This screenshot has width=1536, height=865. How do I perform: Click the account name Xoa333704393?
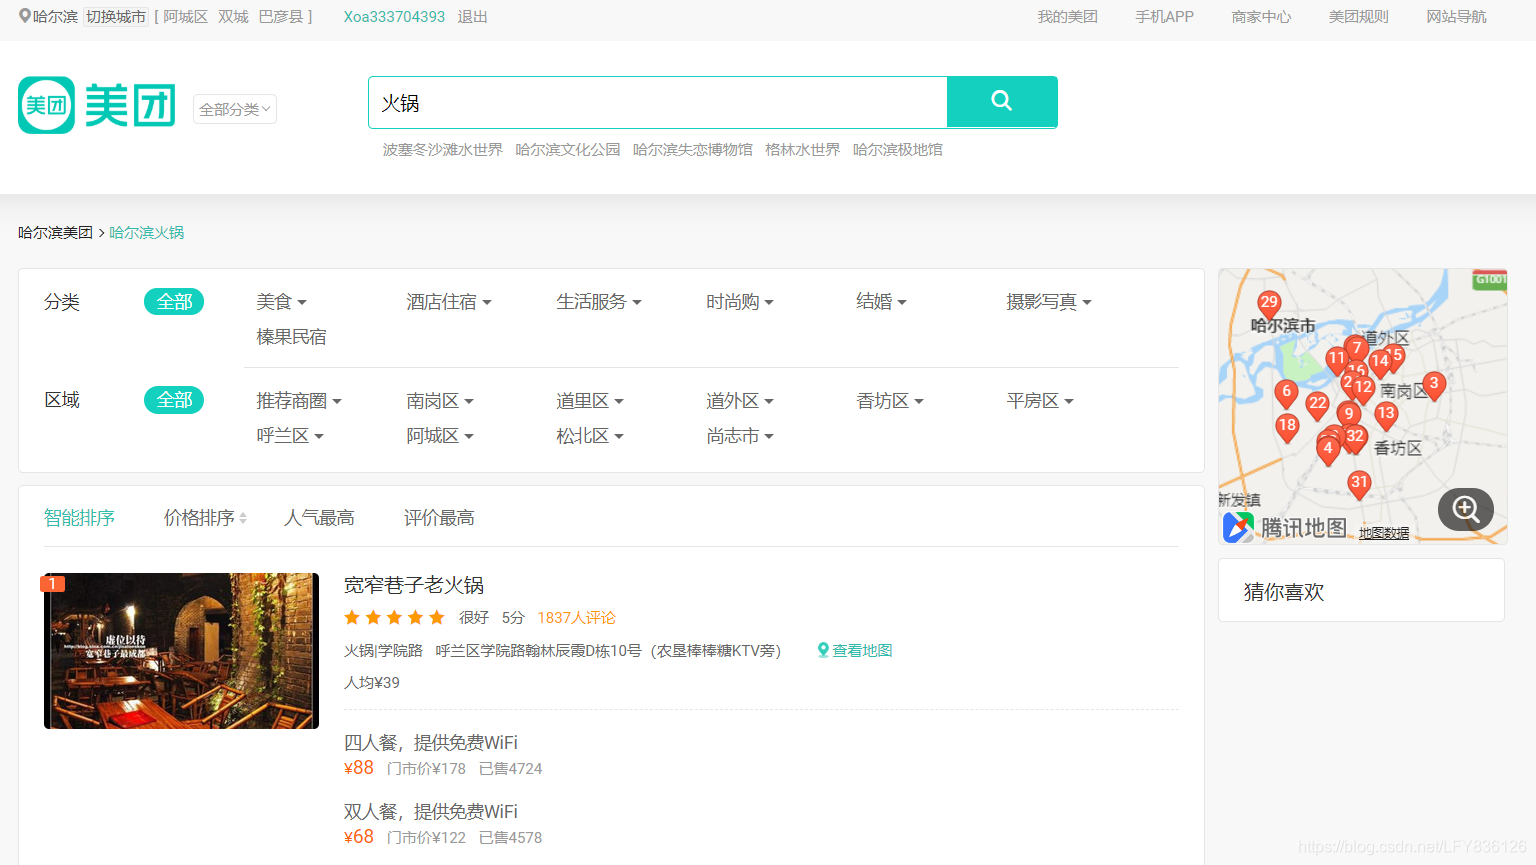(394, 17)
